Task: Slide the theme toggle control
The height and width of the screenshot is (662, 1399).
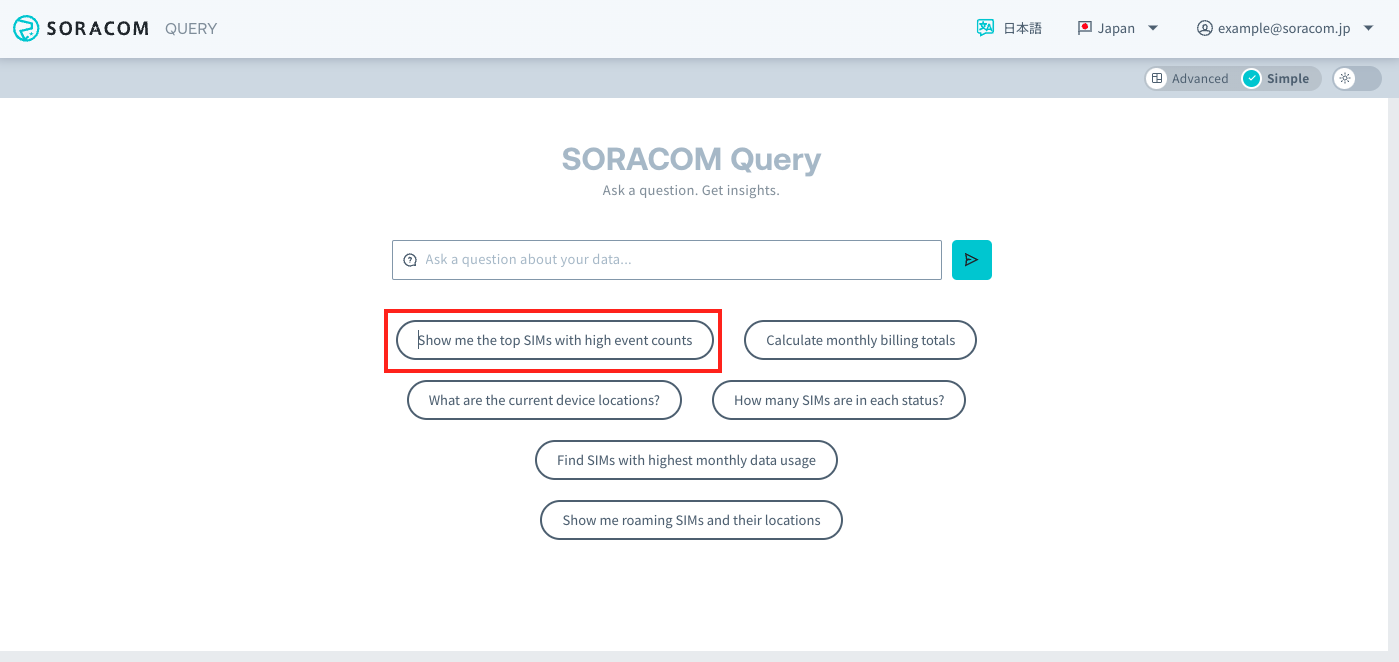Action: point(1356,77)
